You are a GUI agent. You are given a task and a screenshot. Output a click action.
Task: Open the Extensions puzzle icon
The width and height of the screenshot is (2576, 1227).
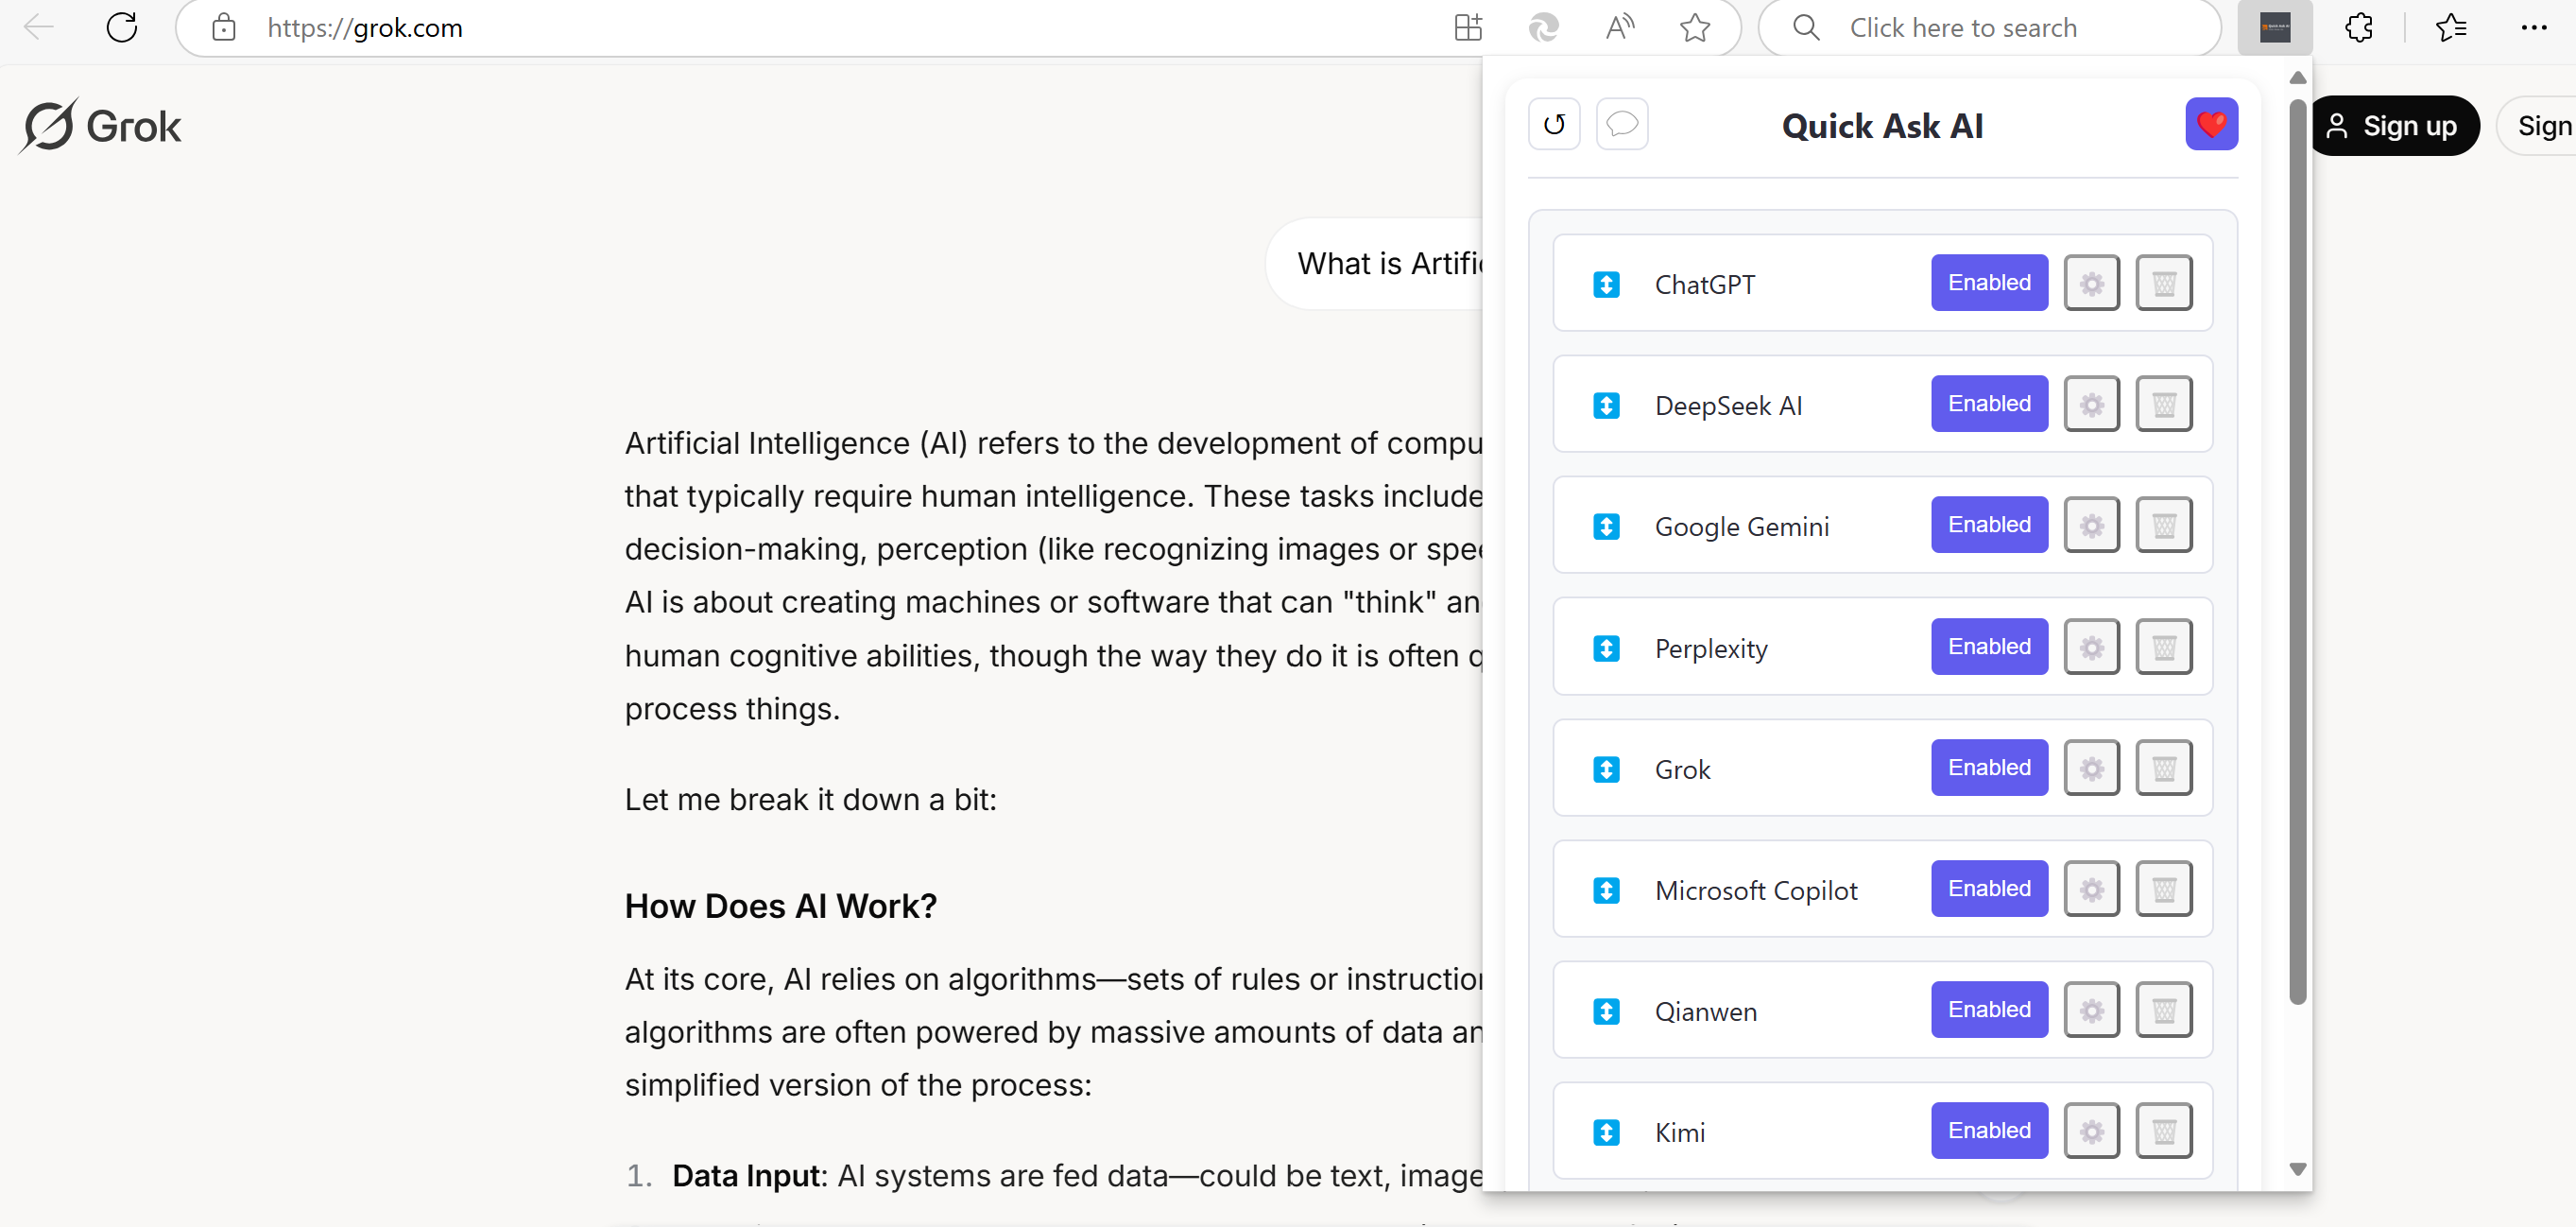(x=2359, y=27)
